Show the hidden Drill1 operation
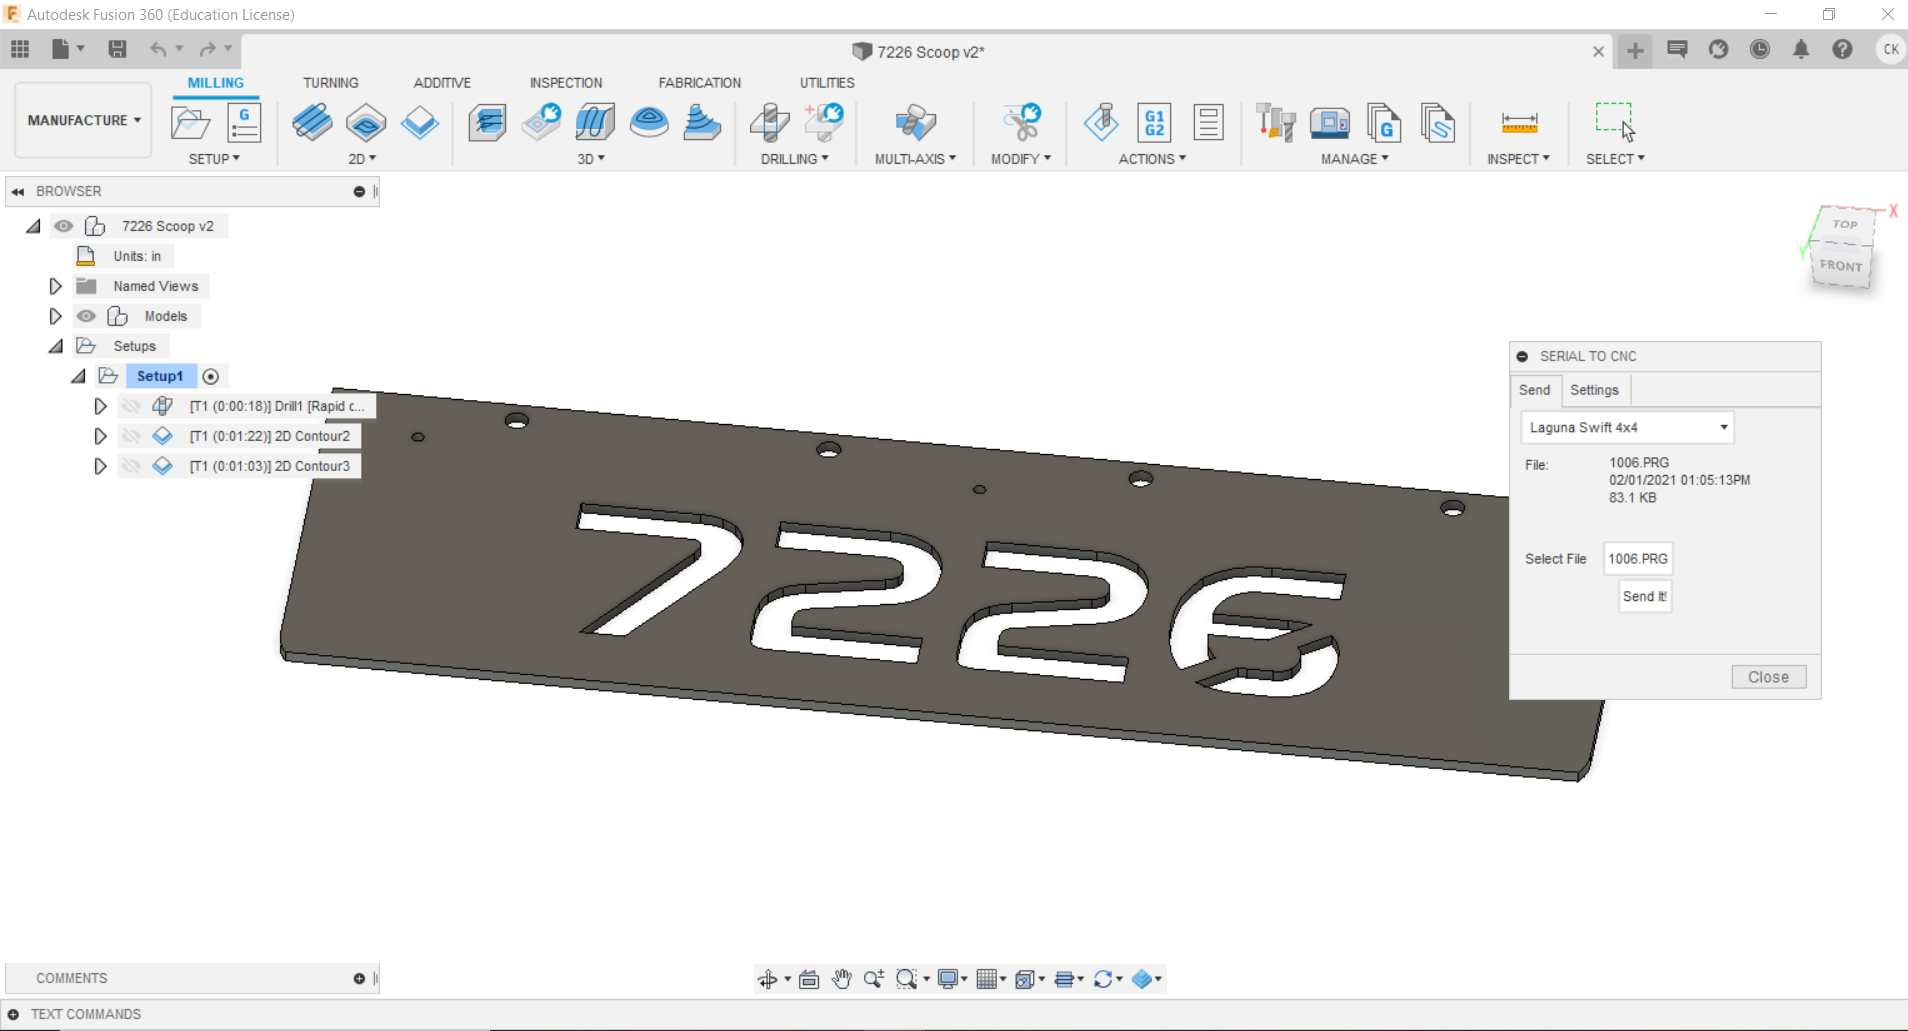 click(x=131, y=406)
